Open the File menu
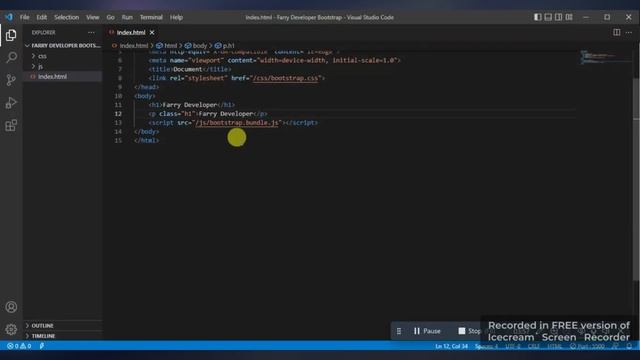Viewport: 640px width, 360px height. [24, 17]
